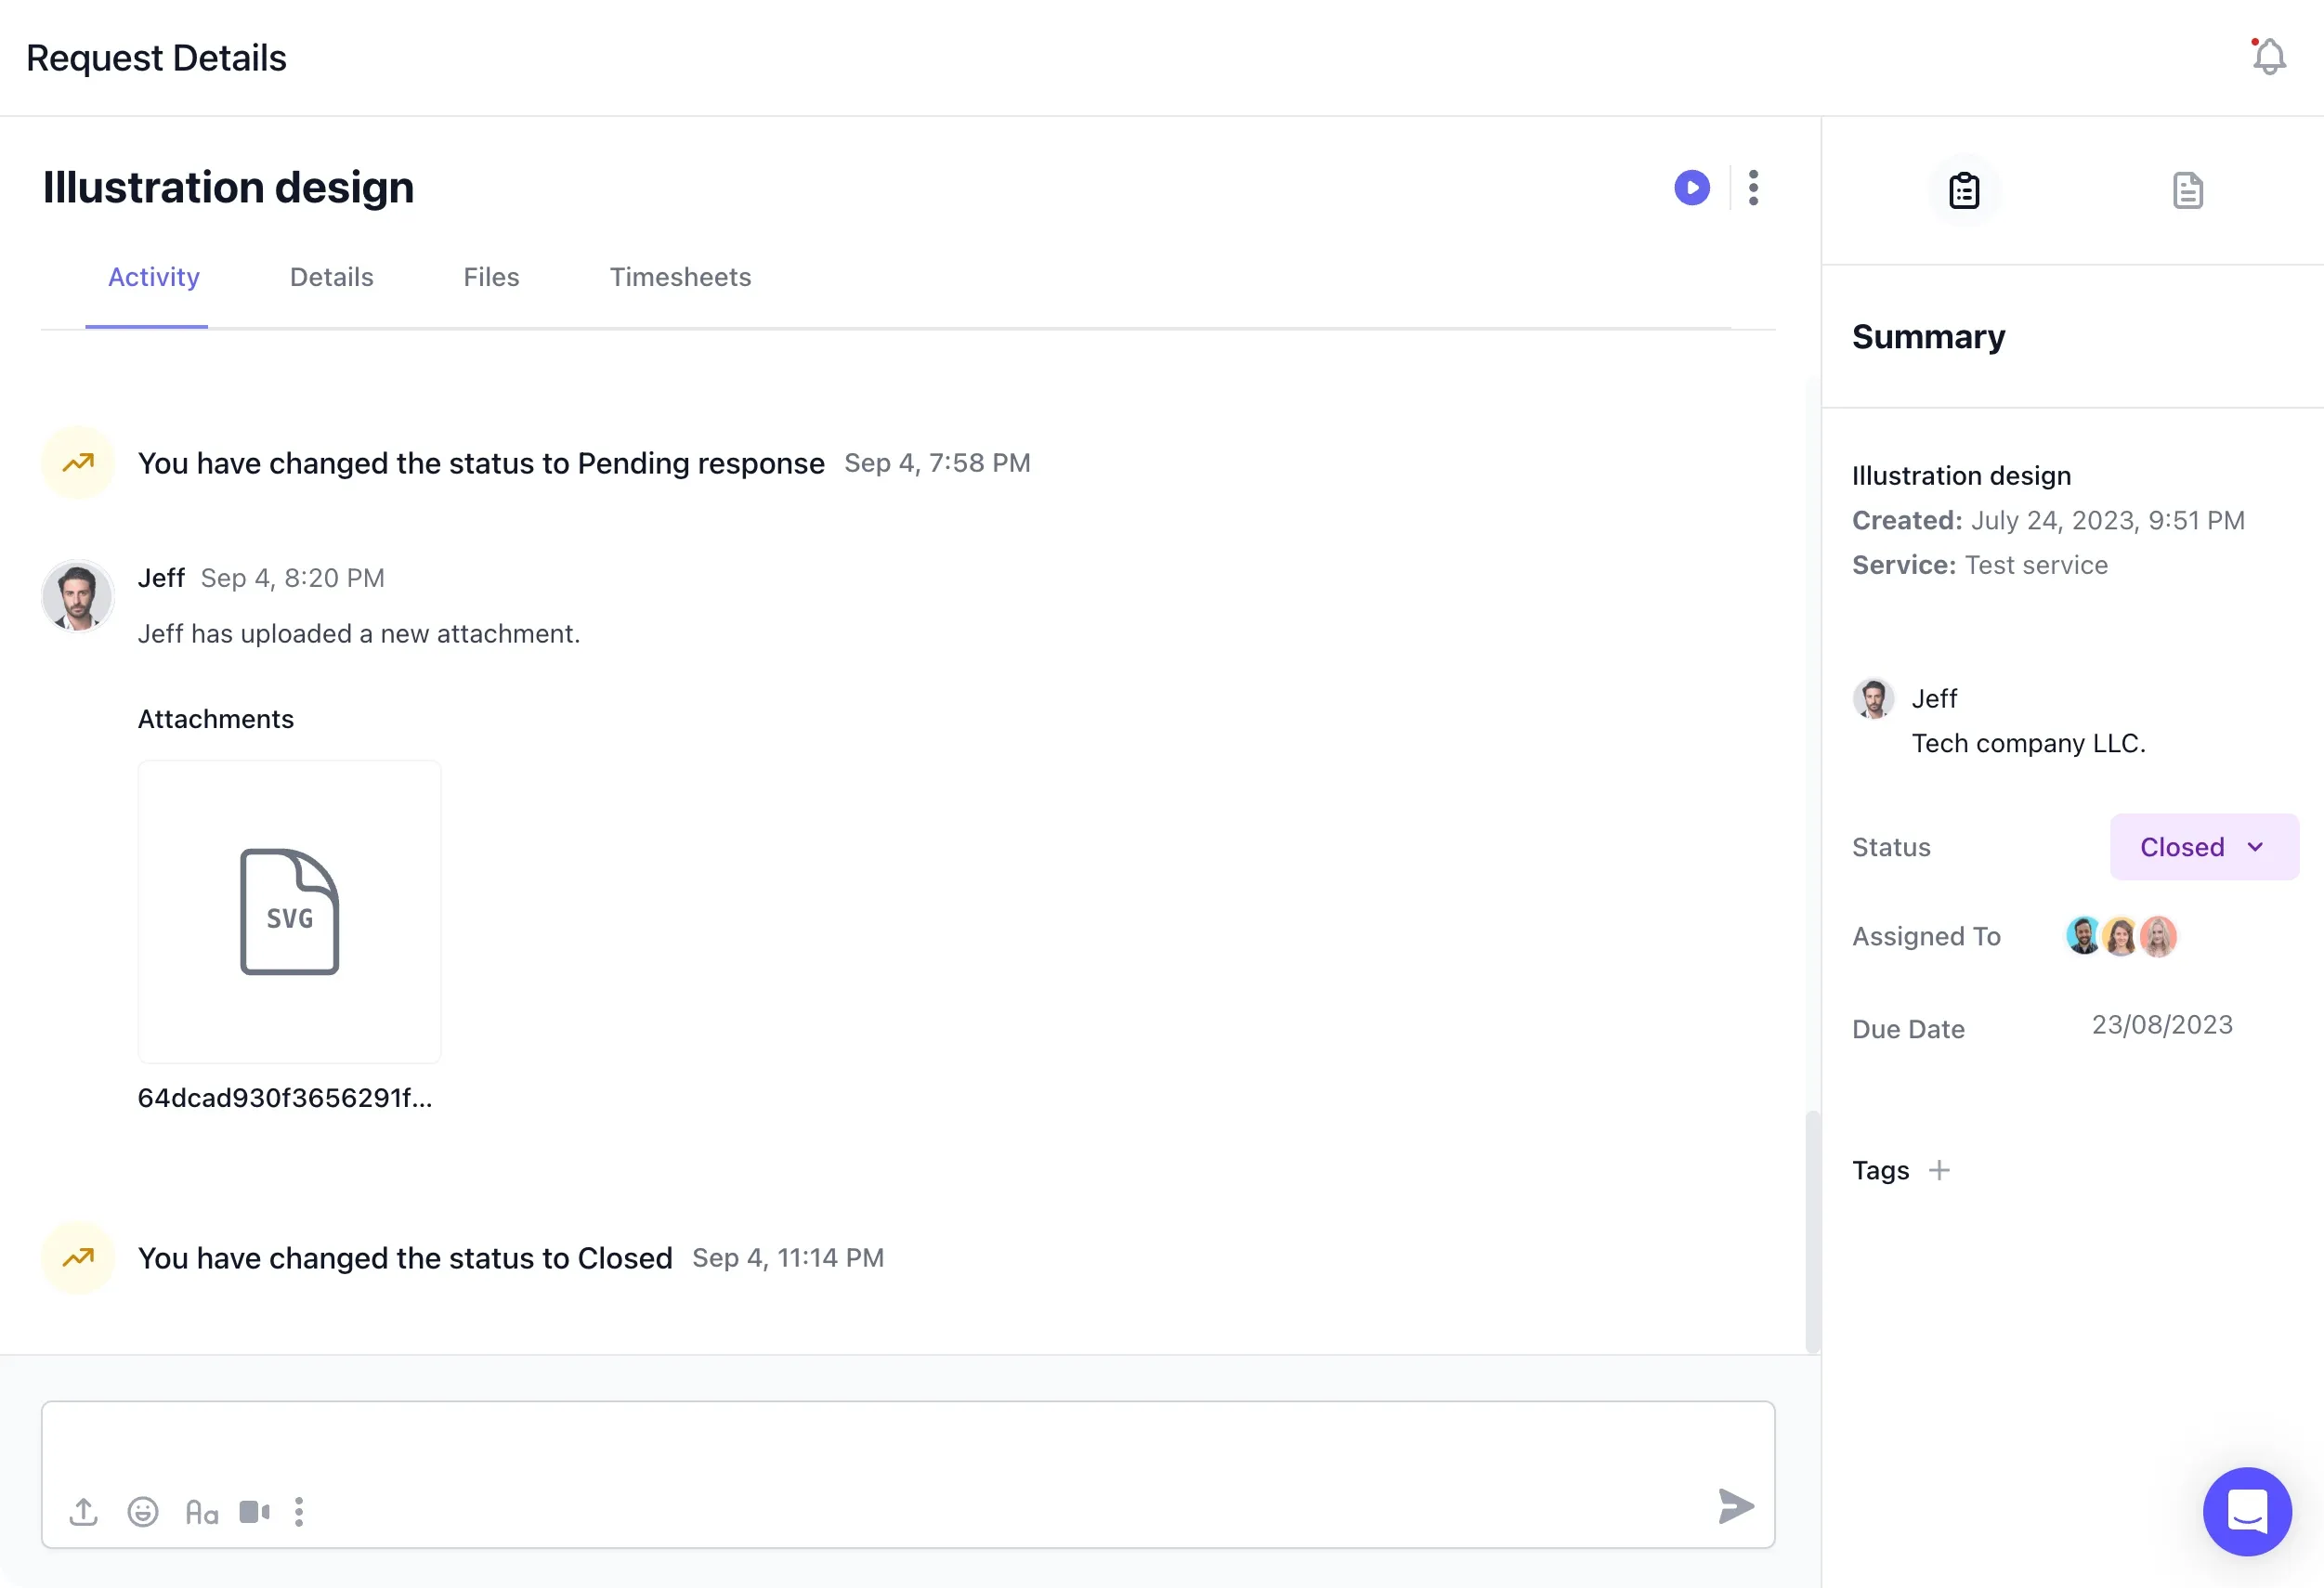
Task: Send the message with arrow icon
Action: pyautogui.click(x=1735, y=1506)
